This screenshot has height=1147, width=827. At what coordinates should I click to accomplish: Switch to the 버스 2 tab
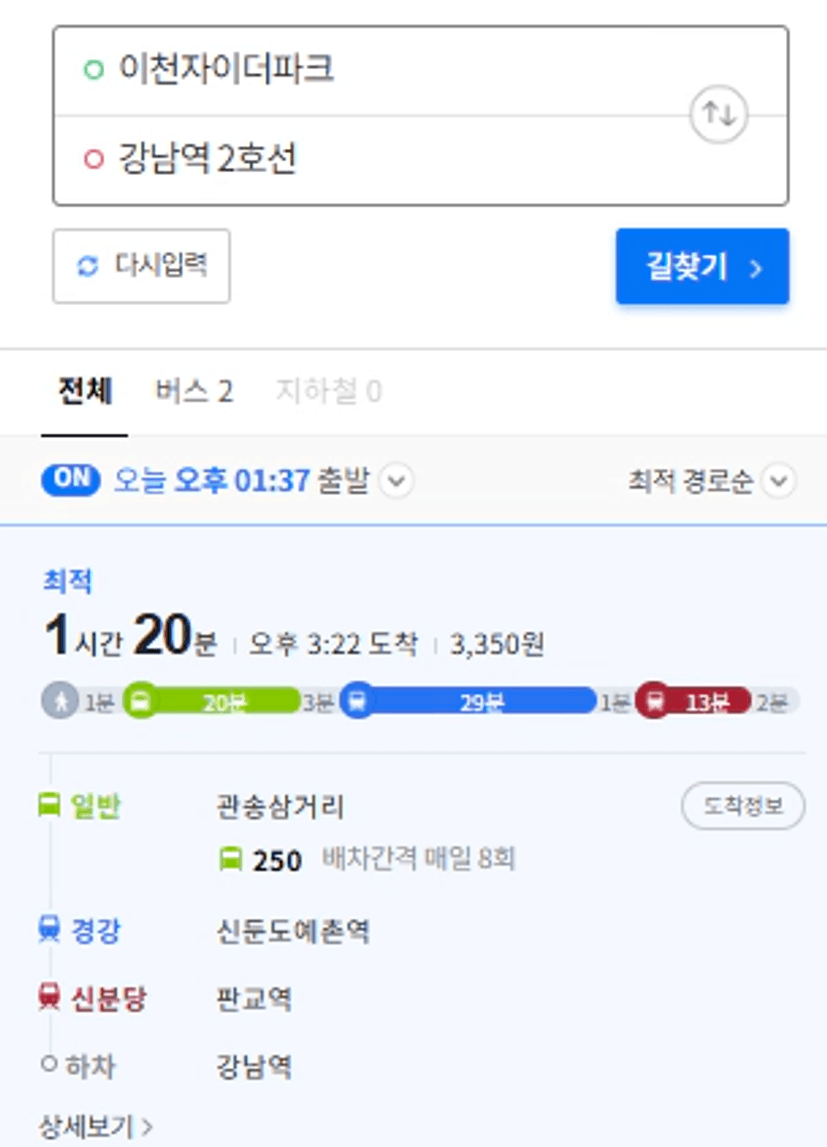(194, 392)
